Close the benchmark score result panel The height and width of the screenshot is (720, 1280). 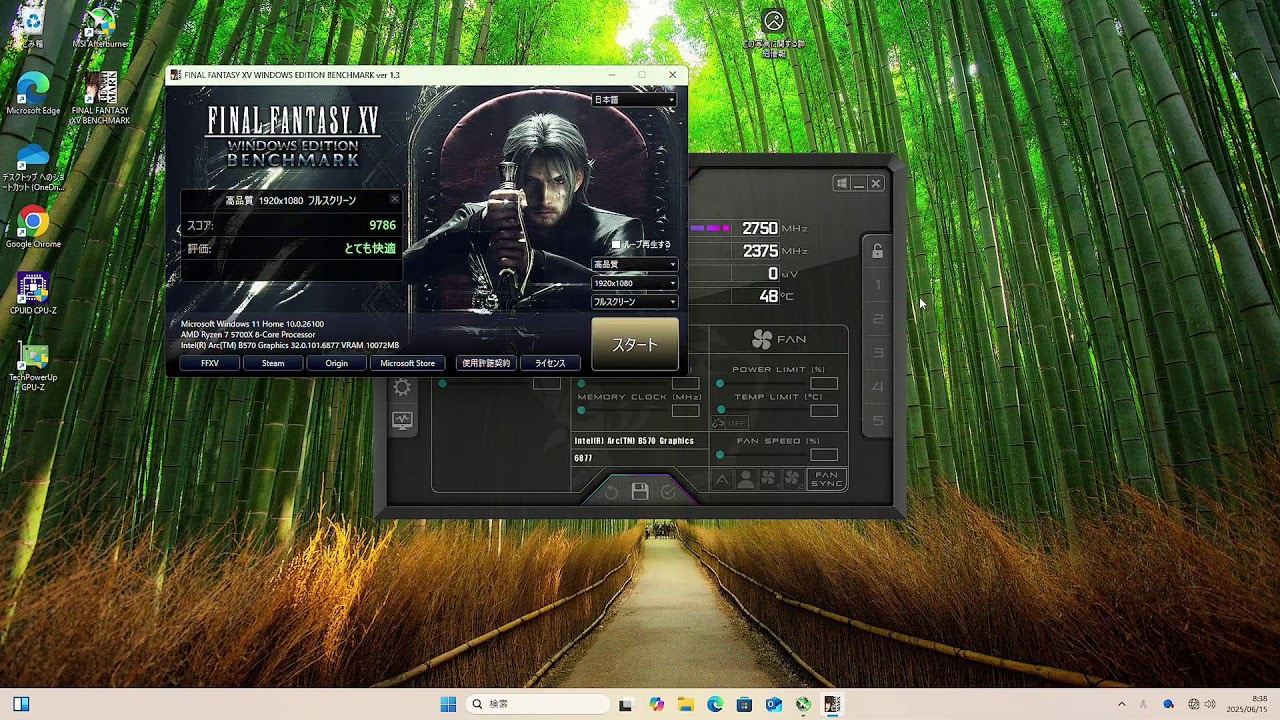point(394,199)
